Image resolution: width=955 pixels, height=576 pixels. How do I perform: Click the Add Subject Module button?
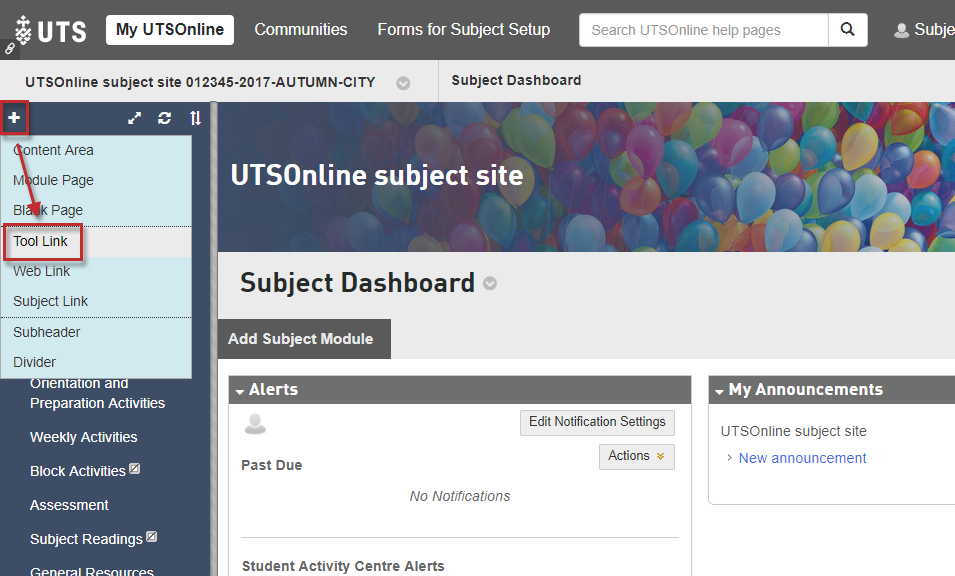coord(301,339)
